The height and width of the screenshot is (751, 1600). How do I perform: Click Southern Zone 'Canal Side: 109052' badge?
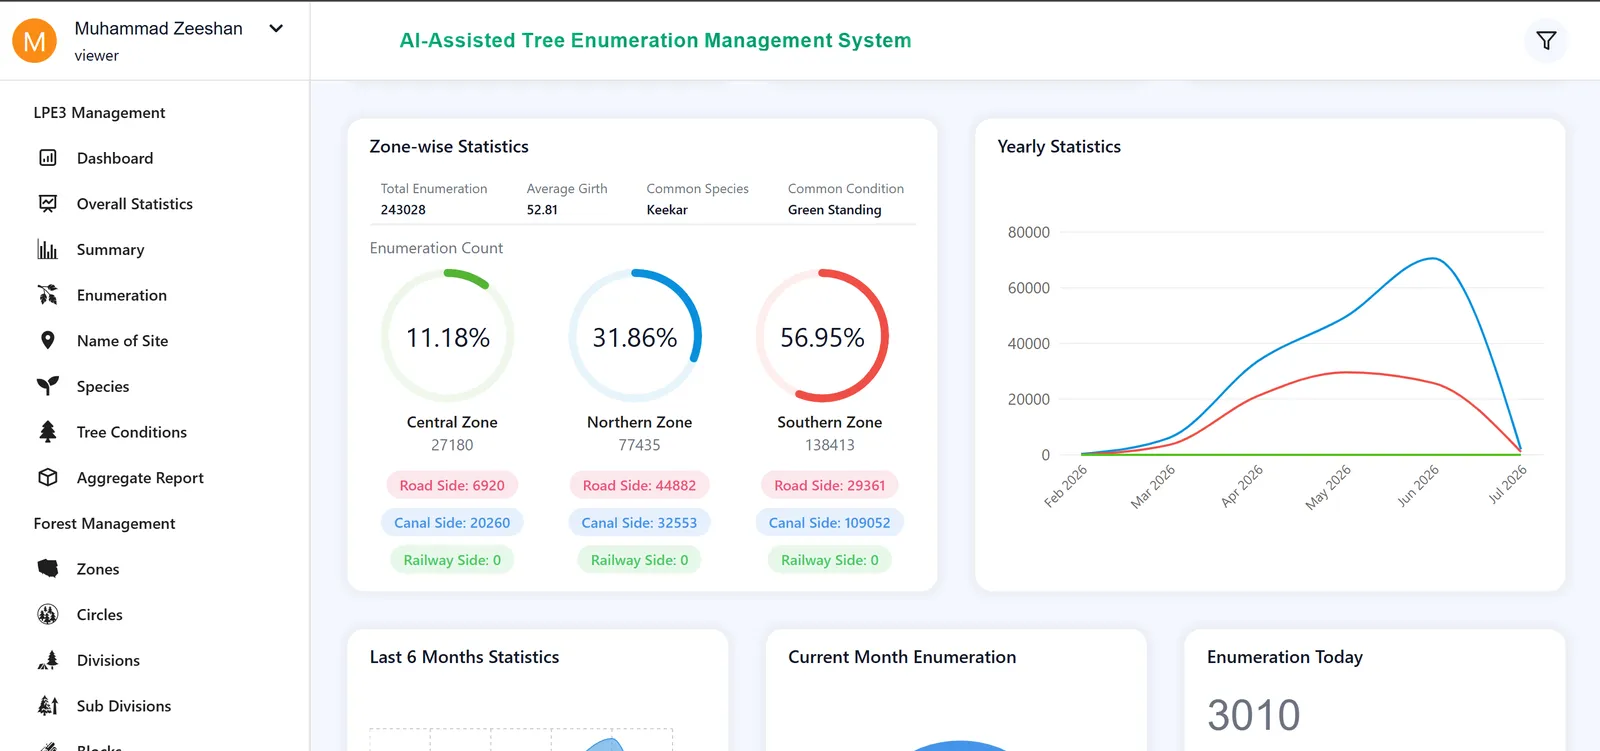pyautogui.click(x=830, y=523)
